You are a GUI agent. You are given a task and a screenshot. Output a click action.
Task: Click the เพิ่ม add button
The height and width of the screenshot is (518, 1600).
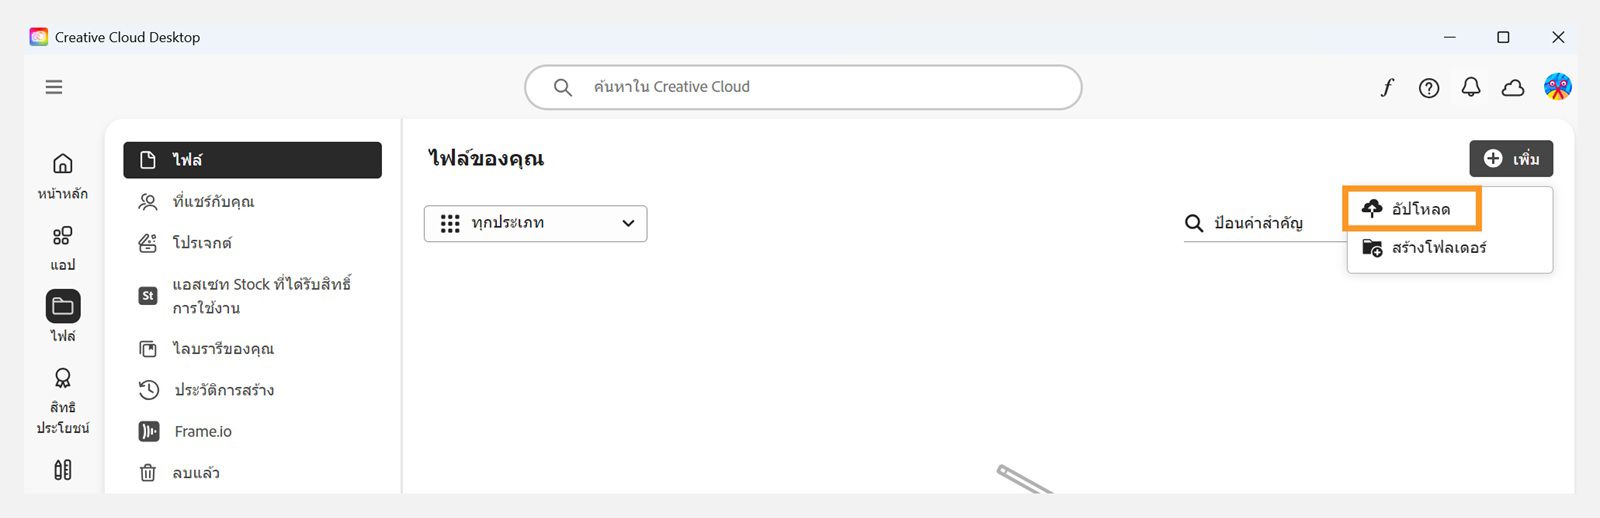click(1511, 159)
